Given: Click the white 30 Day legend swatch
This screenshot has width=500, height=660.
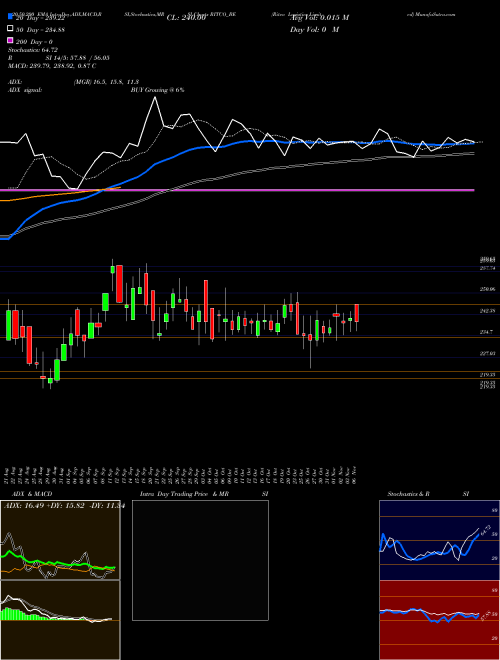Looking at the screenshot, I should coord(10,29).
